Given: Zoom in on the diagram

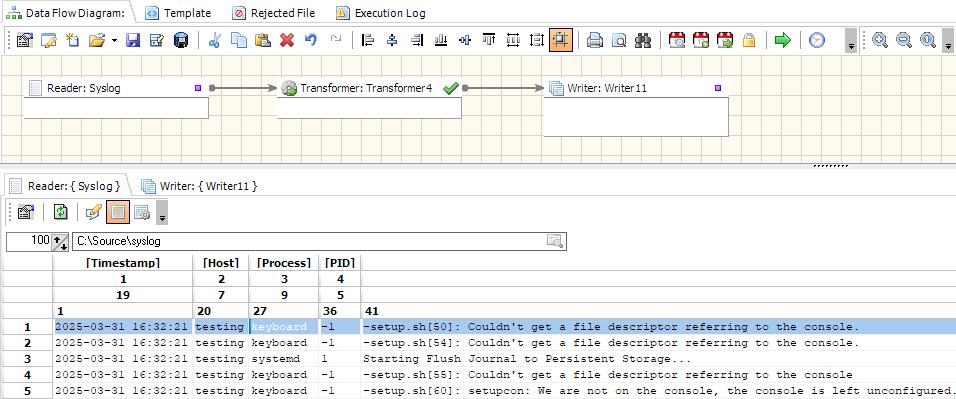Looking at the screenshot, I should click(x=879, y=40).
